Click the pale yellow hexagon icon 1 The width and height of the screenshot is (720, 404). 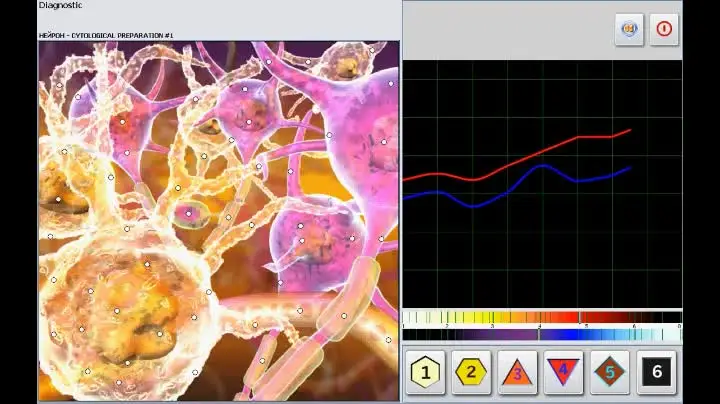425,372
